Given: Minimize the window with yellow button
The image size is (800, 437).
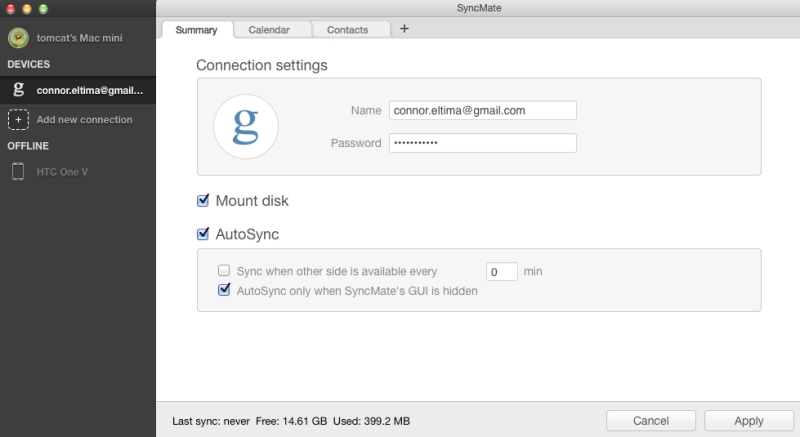Looking at the screenshot, I should point(27,9).
